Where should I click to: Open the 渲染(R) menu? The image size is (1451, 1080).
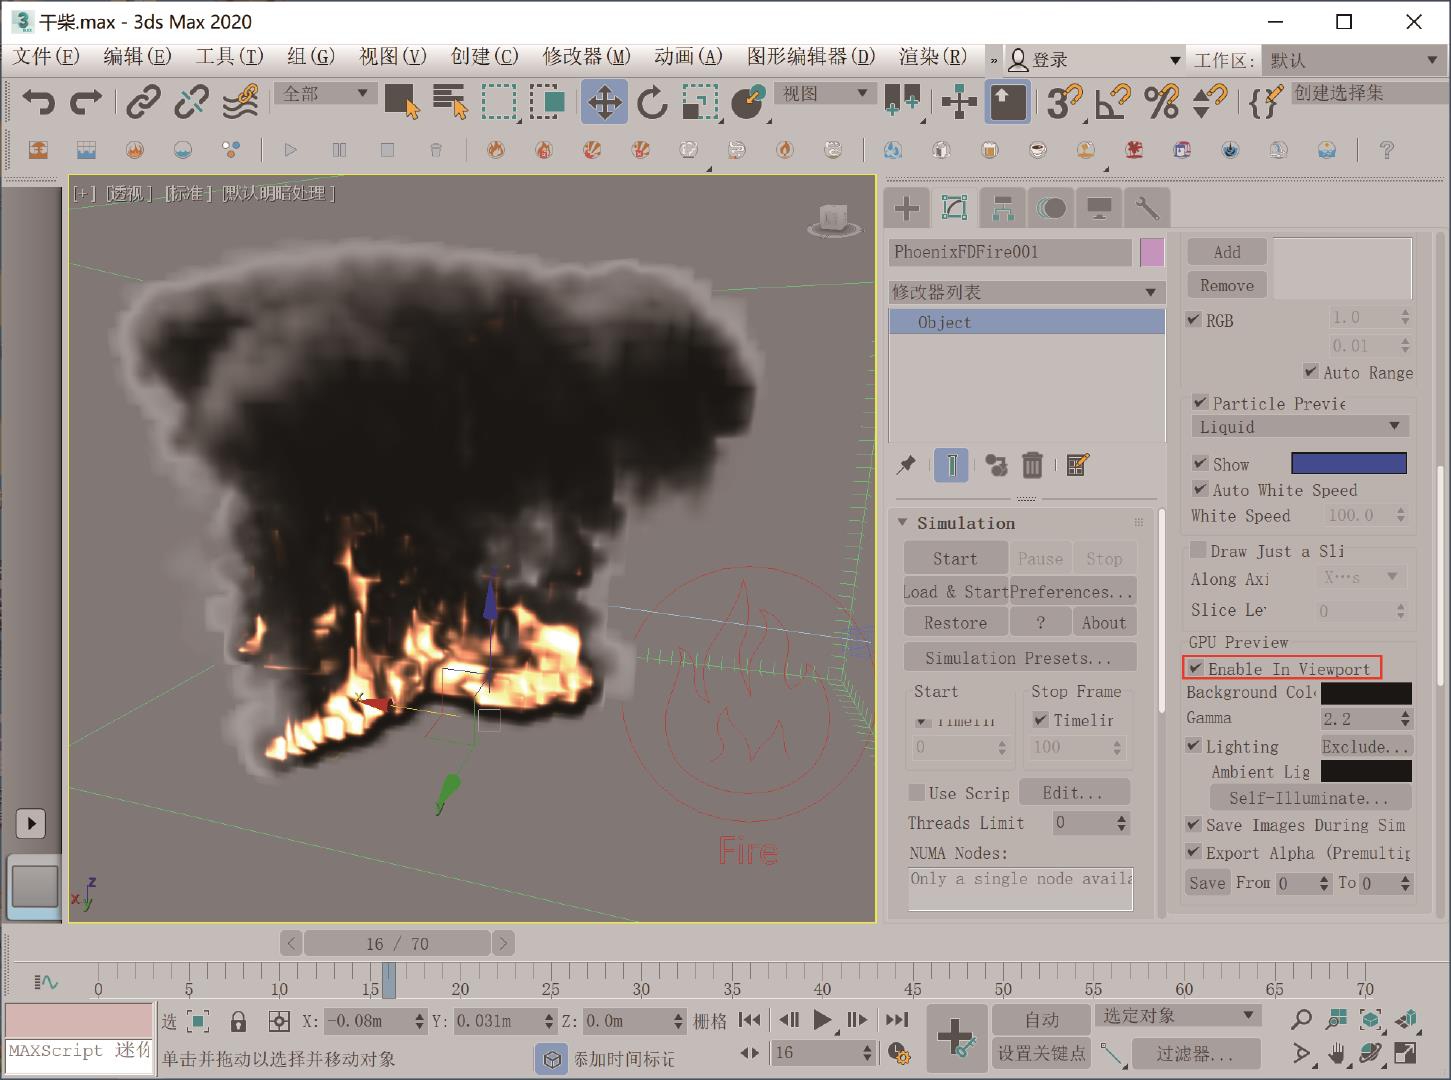(932, 57)
